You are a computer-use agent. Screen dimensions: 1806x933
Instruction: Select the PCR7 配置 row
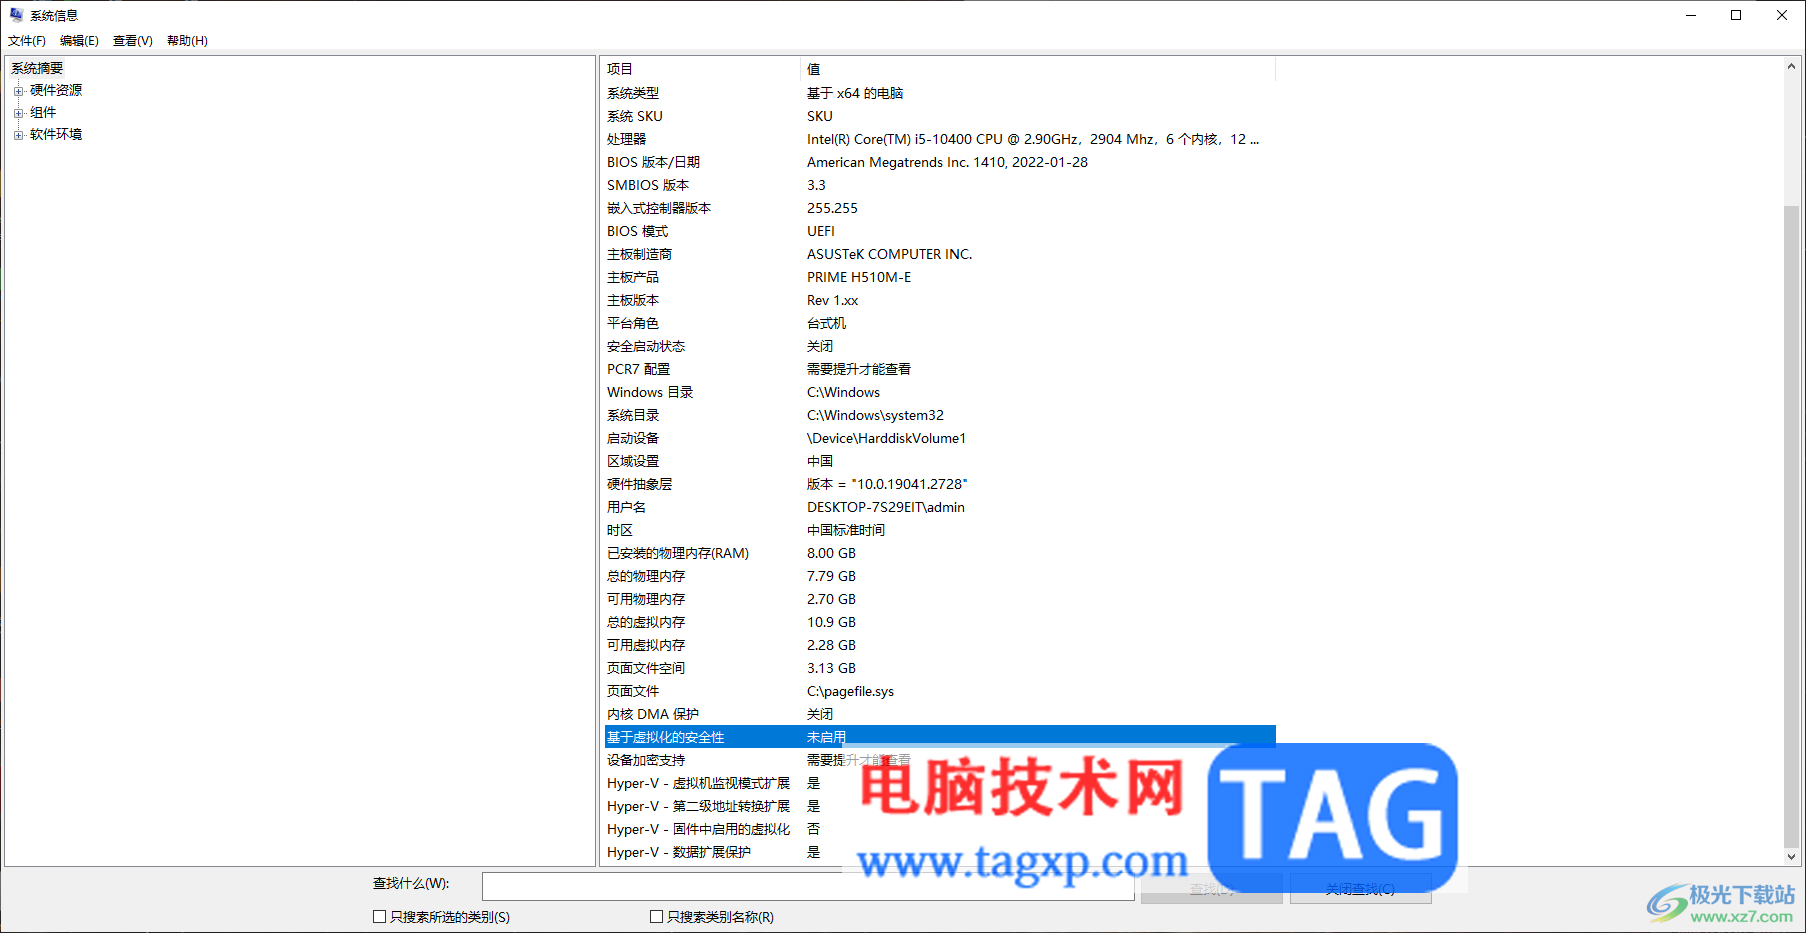[x=940, y=369]
